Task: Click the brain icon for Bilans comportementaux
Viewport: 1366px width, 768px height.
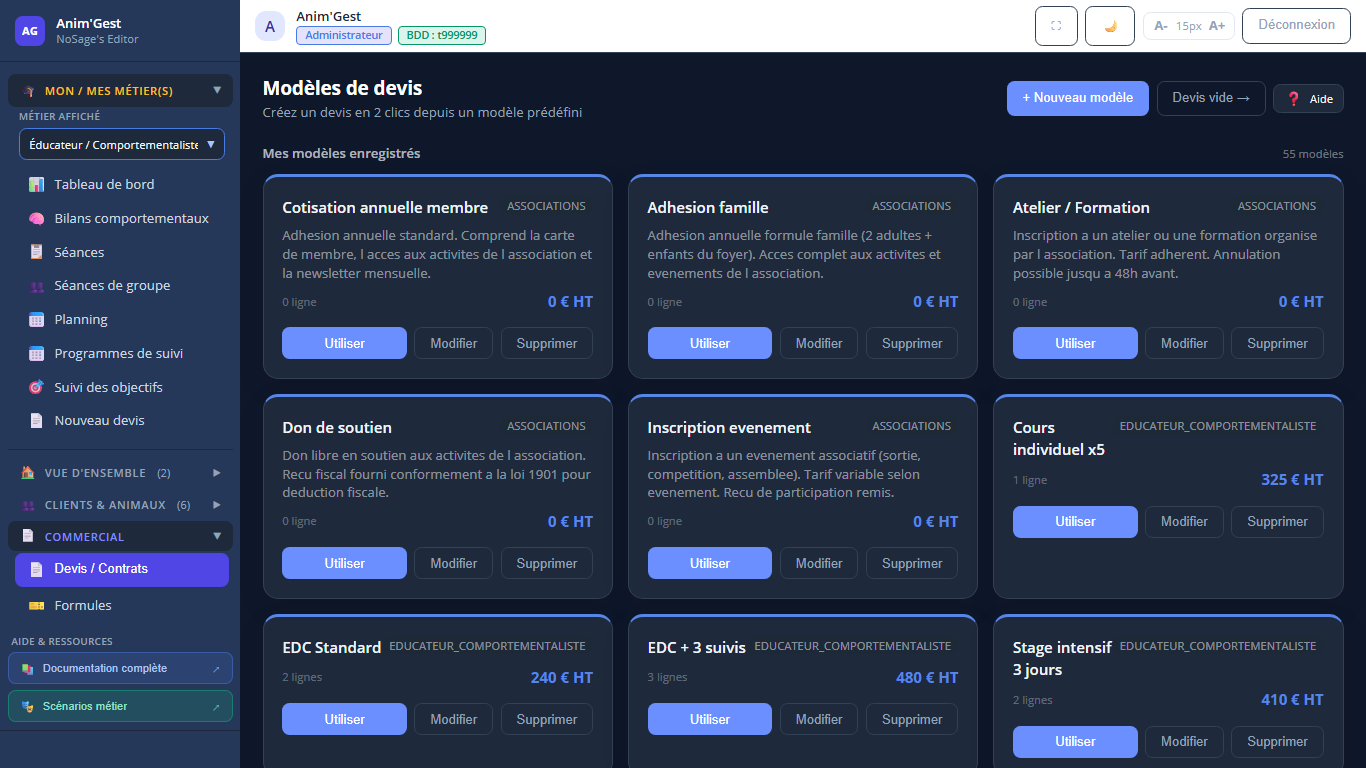Action: point(37,219)
